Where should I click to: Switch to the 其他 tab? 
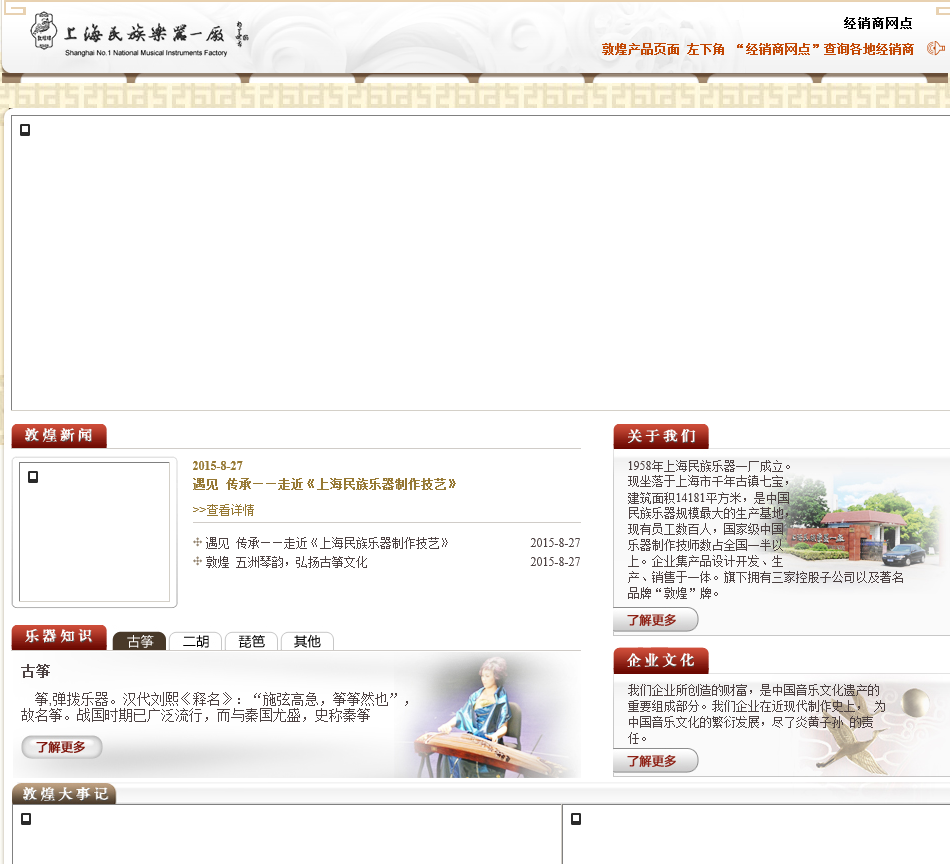click(307, 641)
